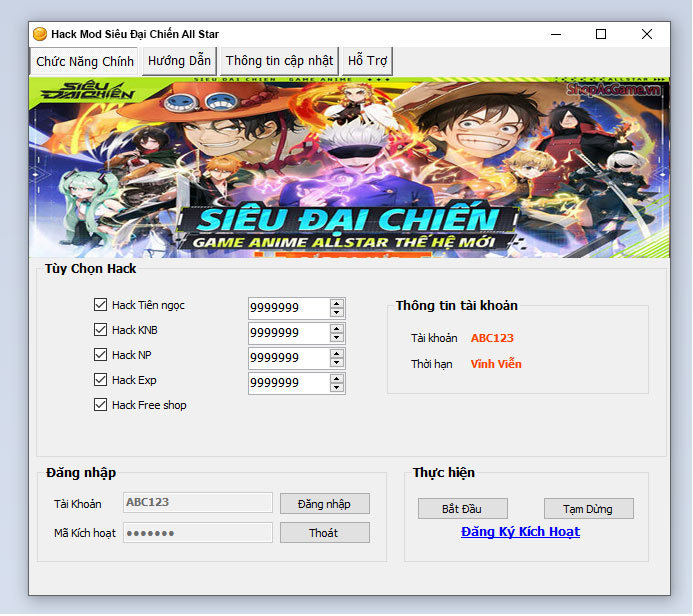Open the Hướng Dẫn tab
The width and height of the screenshot is (693, 616).
(179, 61)
